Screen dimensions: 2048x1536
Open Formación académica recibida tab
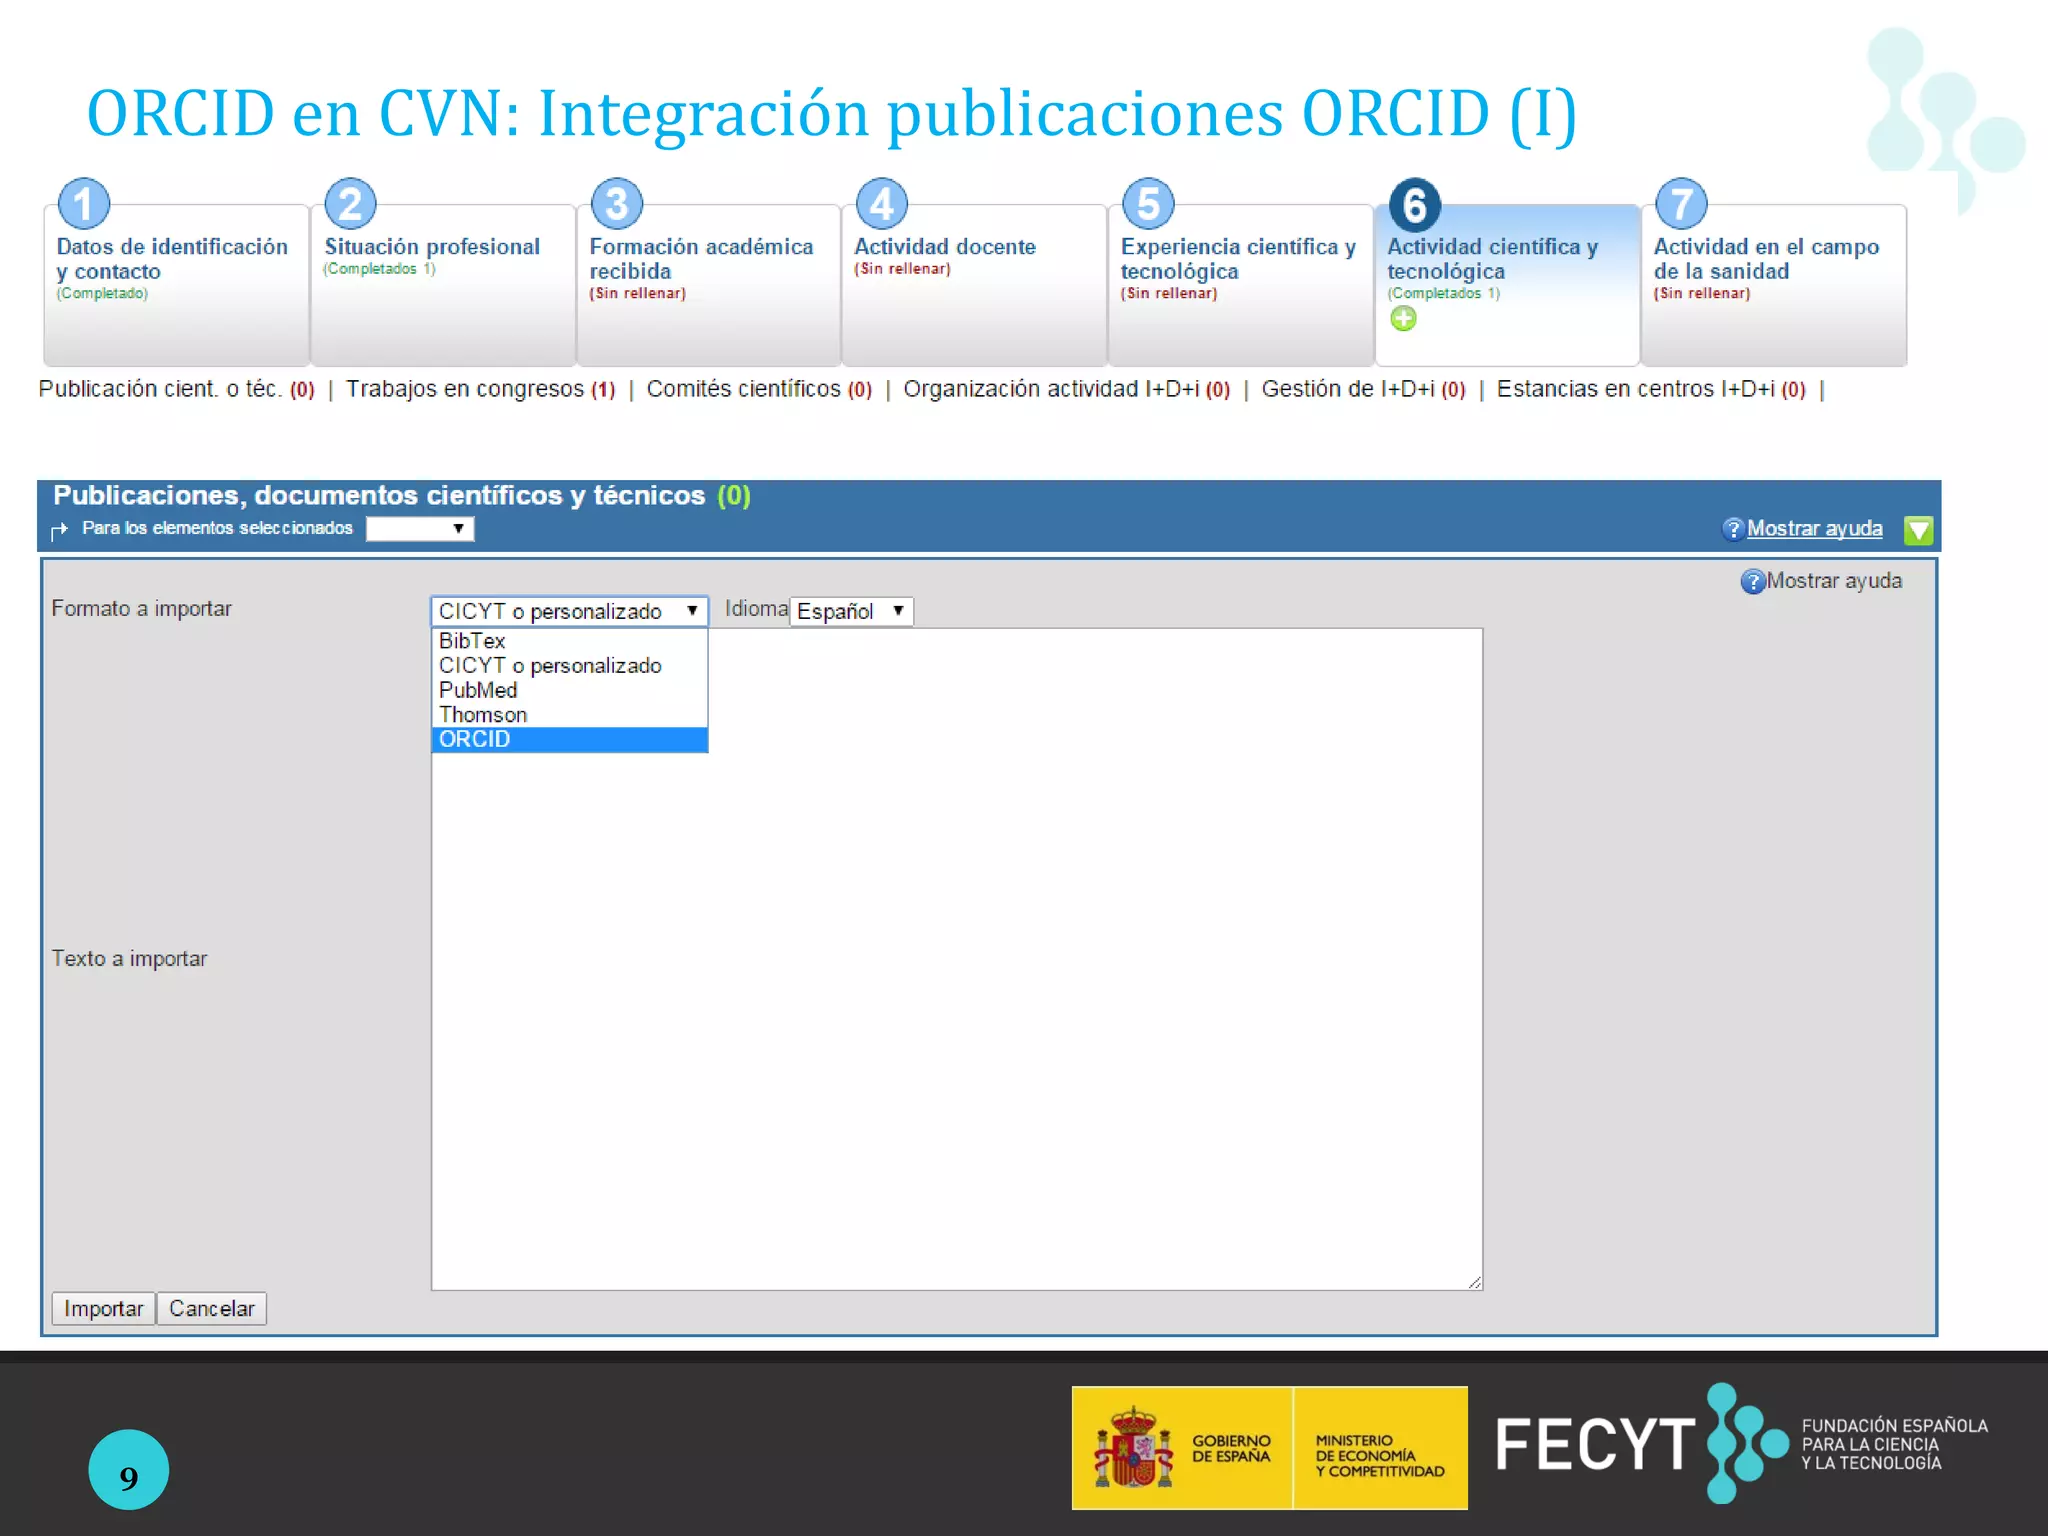click(x=709, y=285)
